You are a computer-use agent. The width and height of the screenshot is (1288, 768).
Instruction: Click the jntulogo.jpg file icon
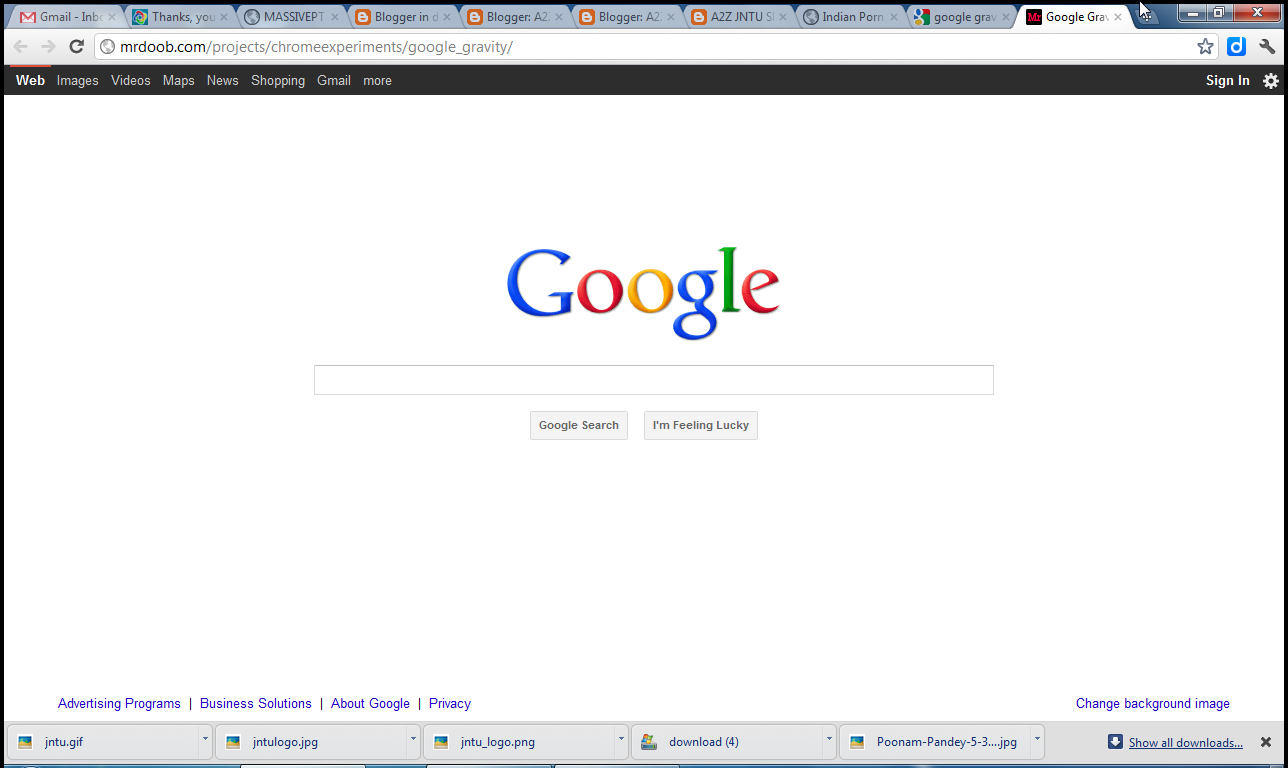pos(233,742)
